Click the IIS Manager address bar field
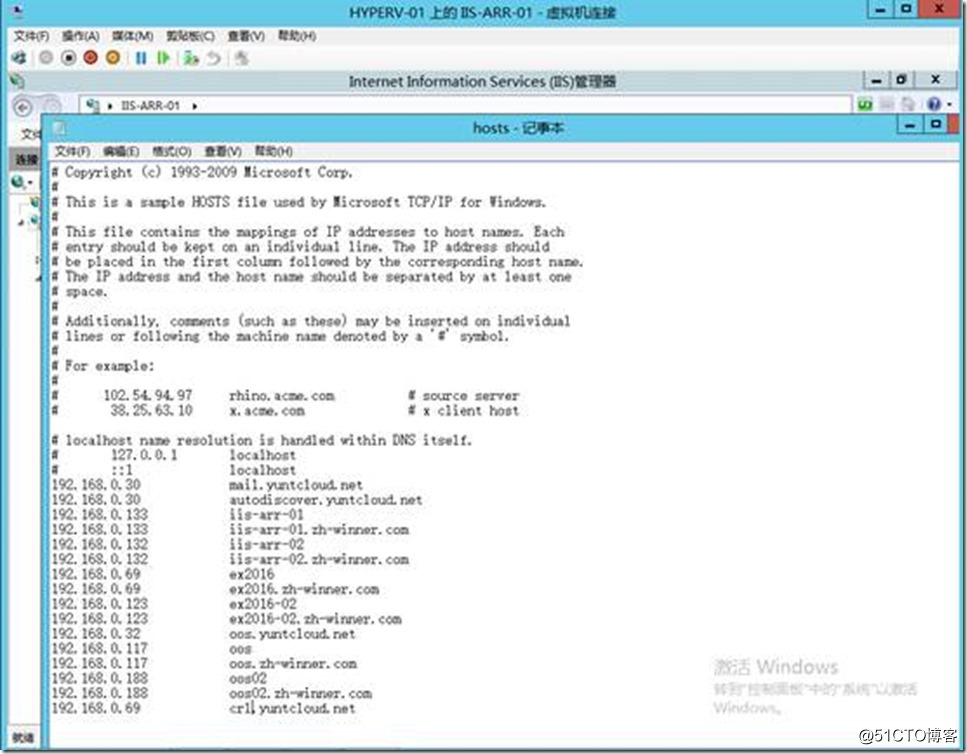The width and height of the screenshot is (967, 754). point(466,105)
